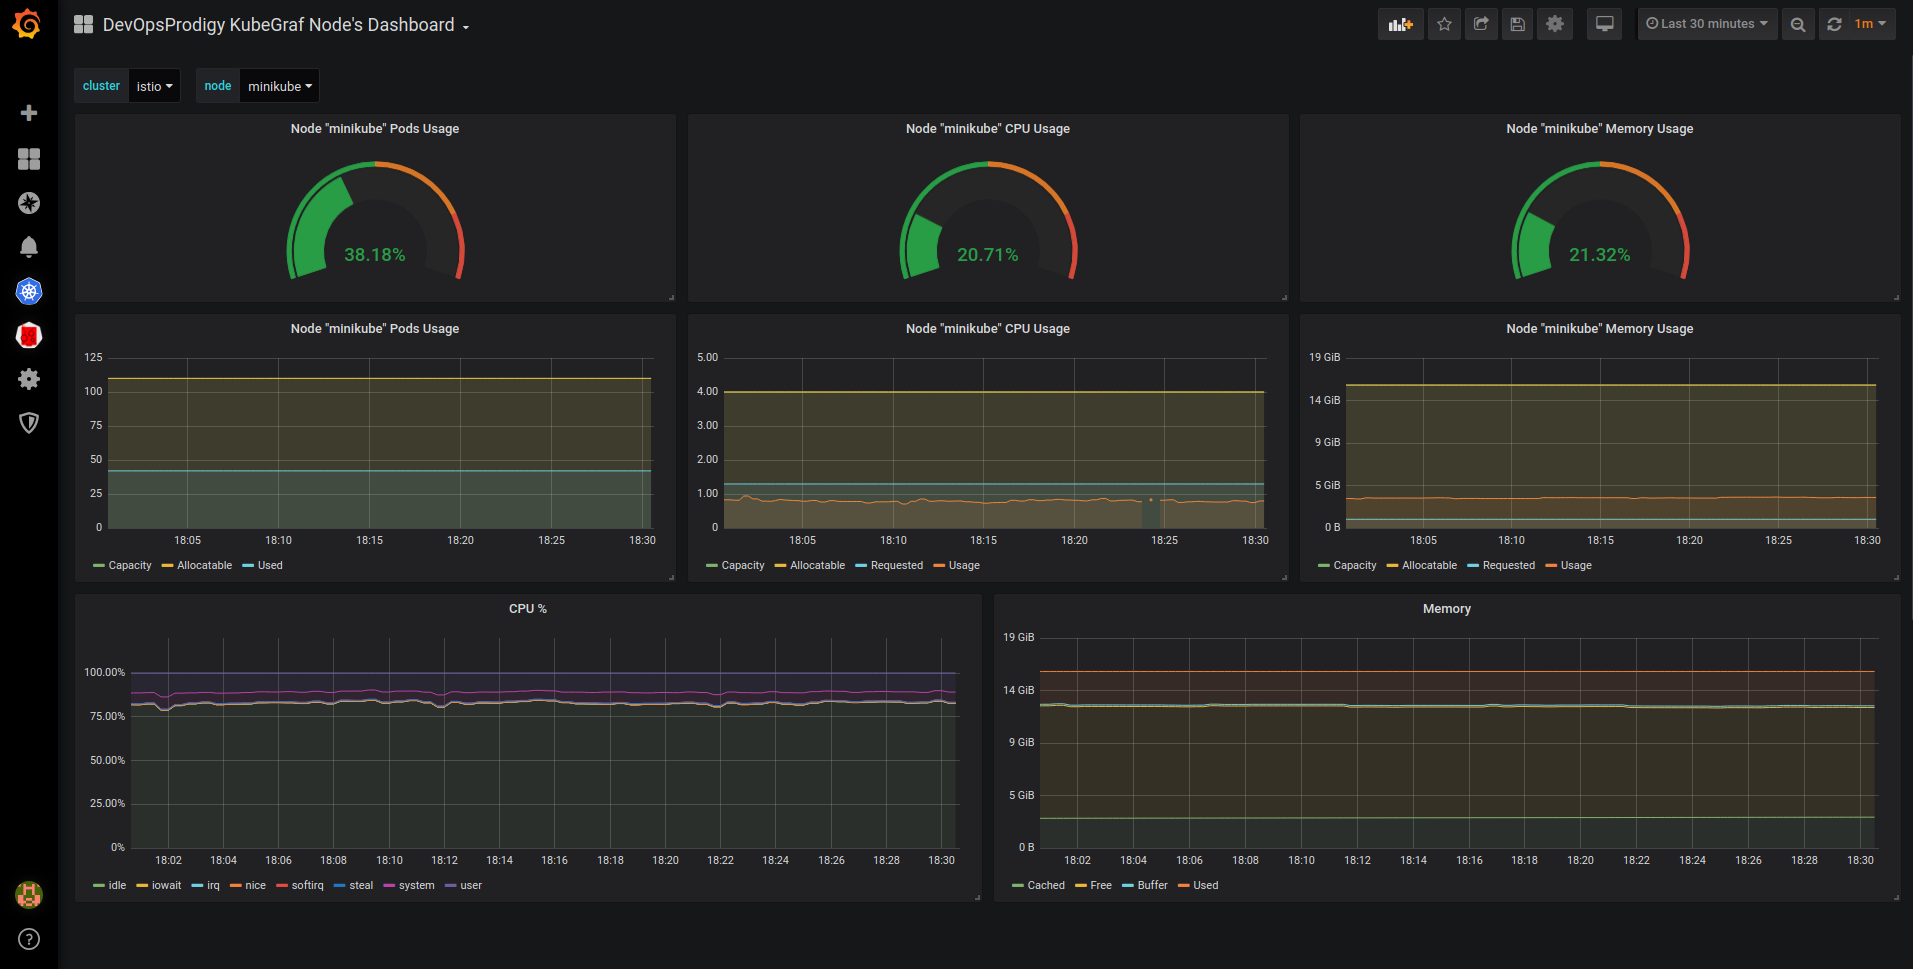The width and height of the screenshot is (1913, 969).
Task: Open the DevOpsProdigy dashboard title menu
Action: (x=280, y=24)
